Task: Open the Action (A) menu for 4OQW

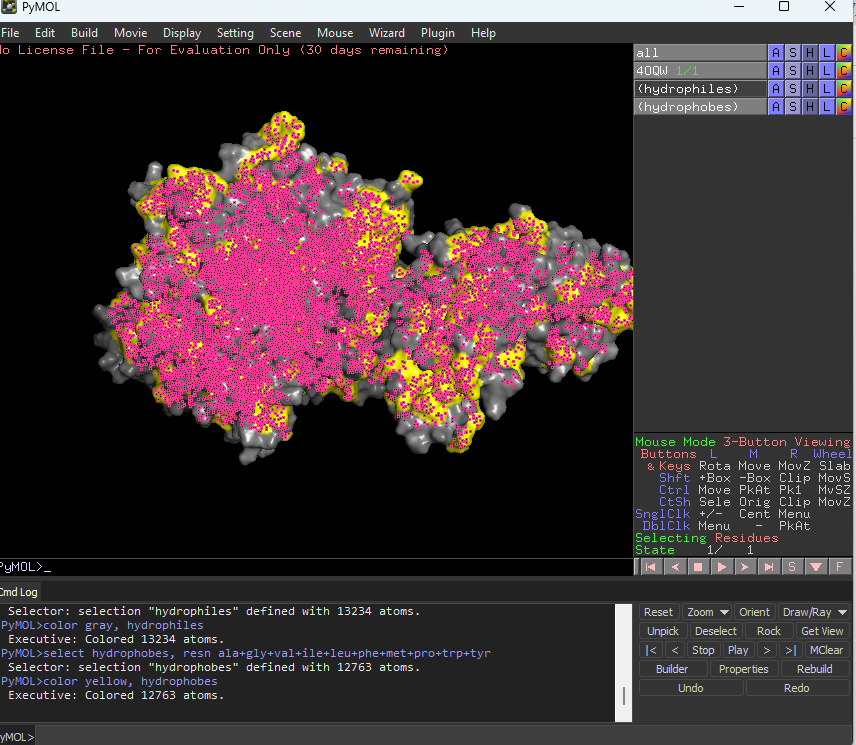Action: coord(776,71)
